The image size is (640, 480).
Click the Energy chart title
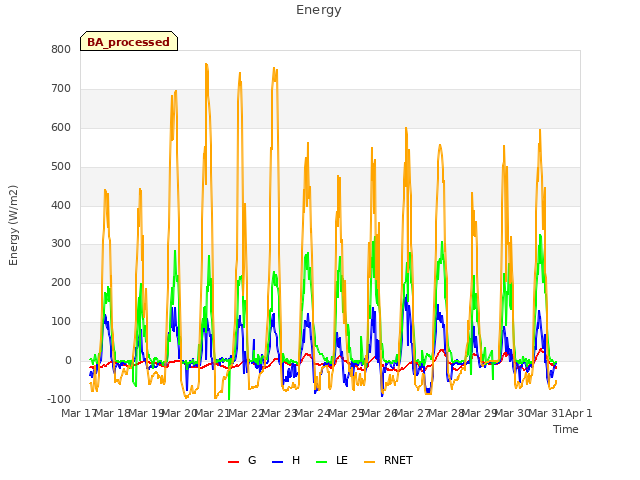tap(319, 10)
